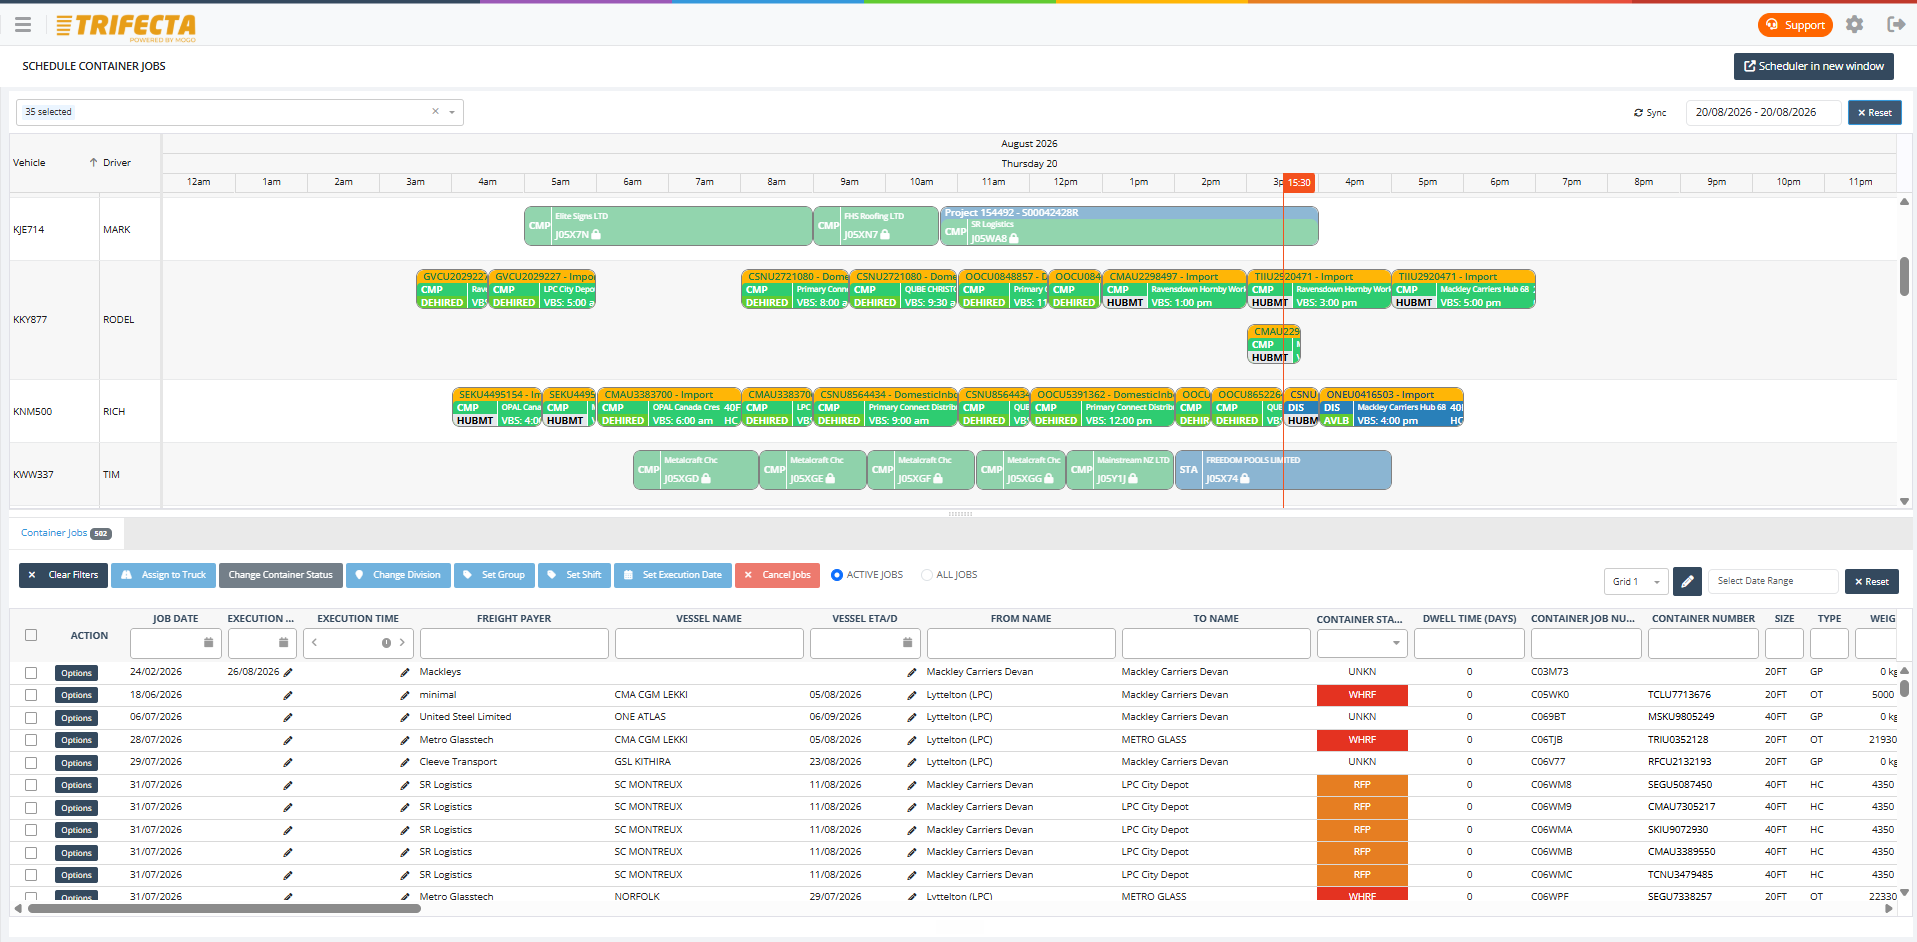Check the Cleeve Transport row checkbox
Screen dimensions: 1917x942
click(31, 763)
